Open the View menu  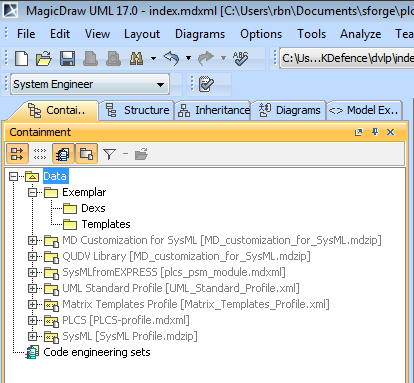[97, 34]
